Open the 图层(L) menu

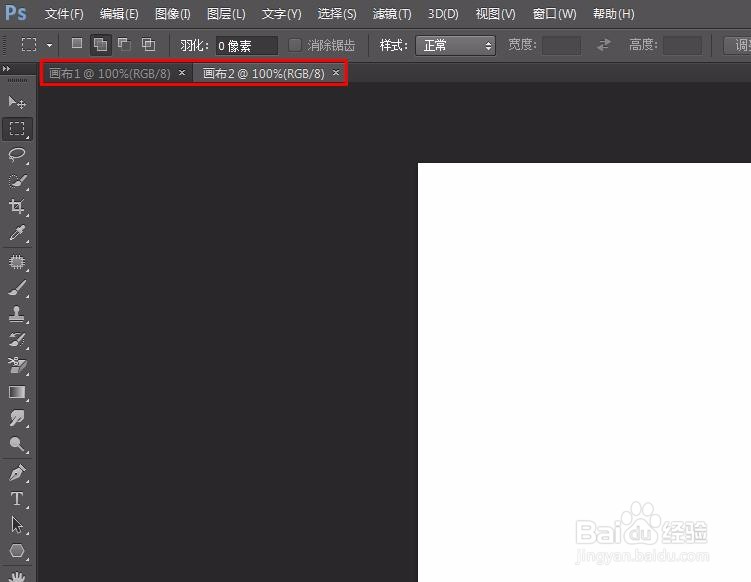(226, 14)
